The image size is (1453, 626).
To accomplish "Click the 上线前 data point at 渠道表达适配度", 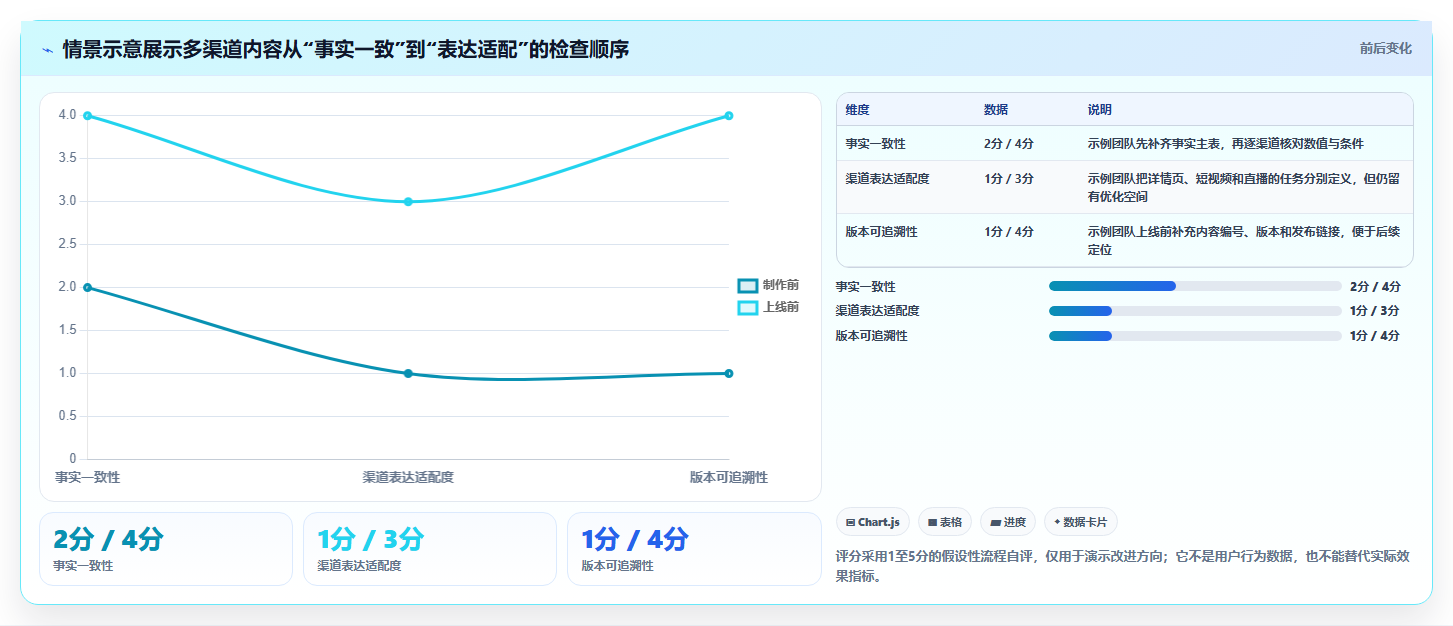I will point(408,202).
